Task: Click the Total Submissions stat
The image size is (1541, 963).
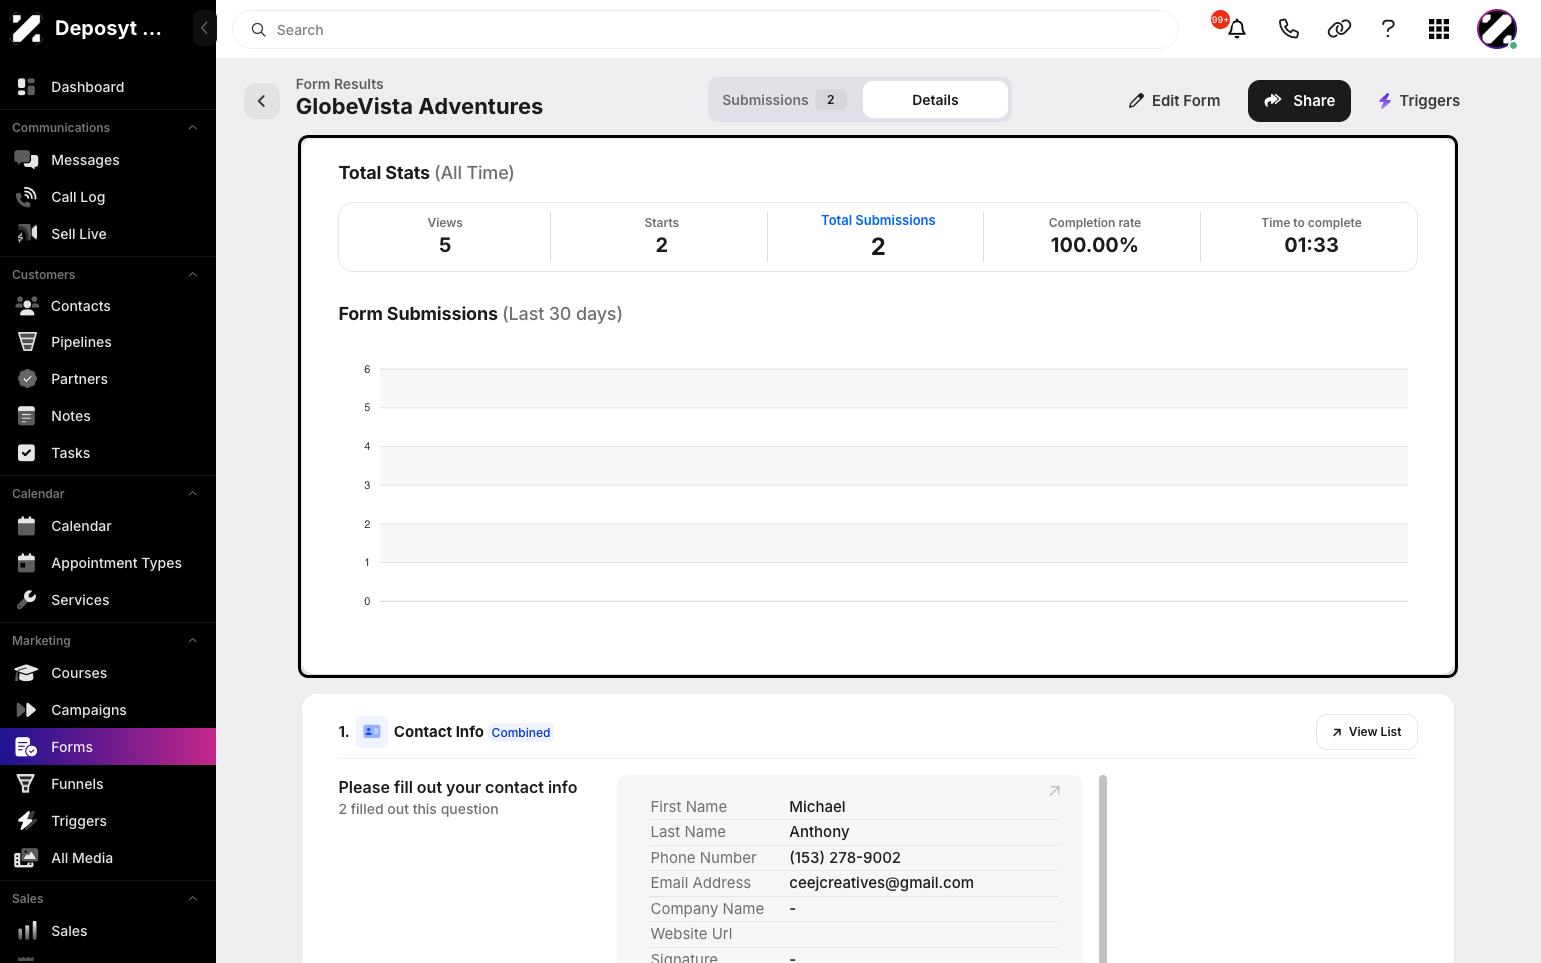Action: click(878, 236)
